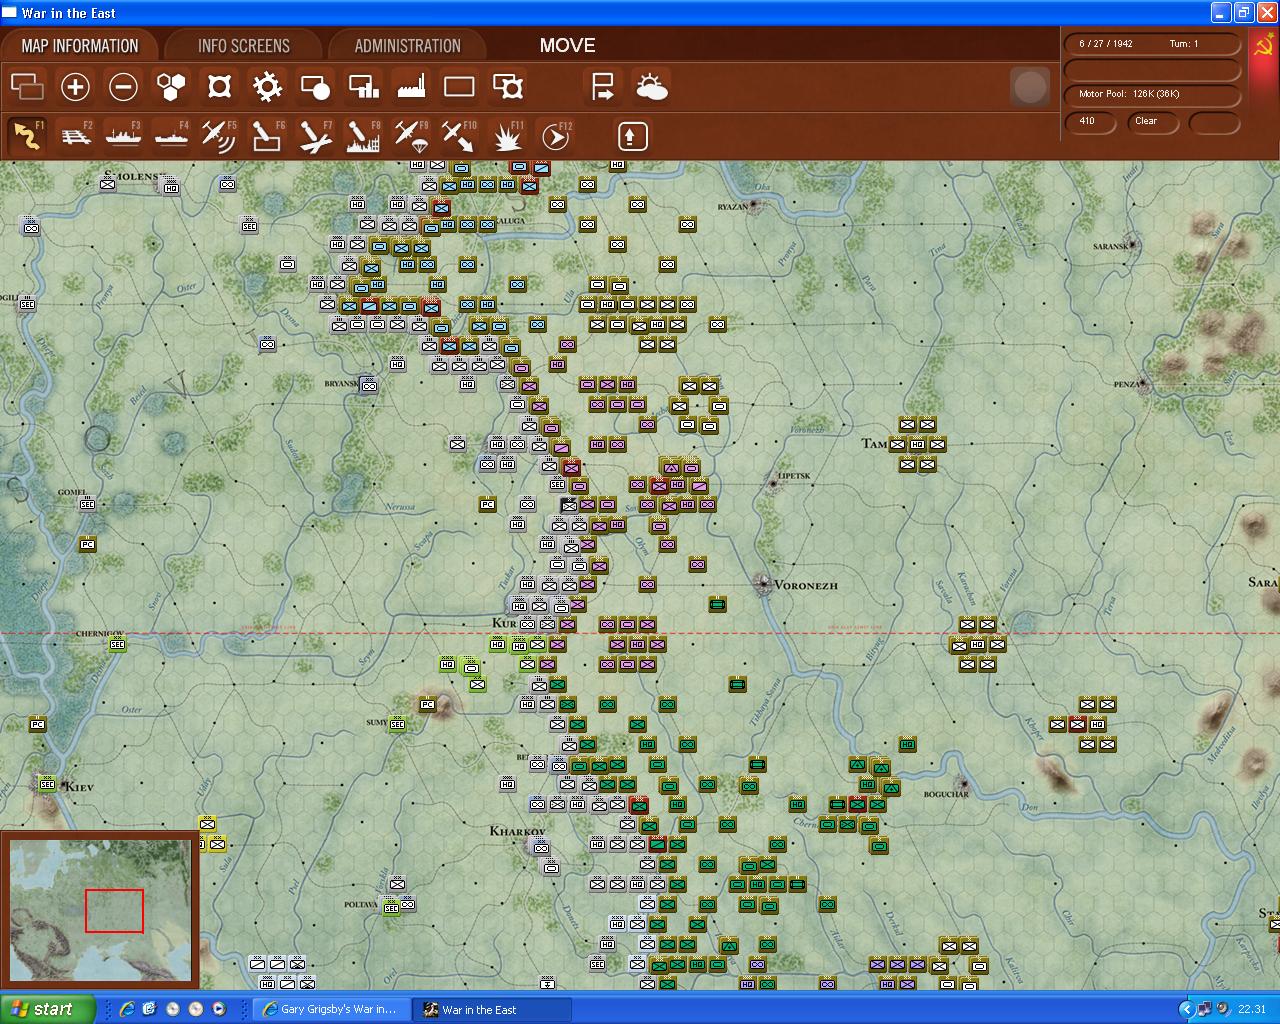This screenshot has width=1280, height=1024.
Task: Click the rectangle with gear icon
Action: point(508,87)
